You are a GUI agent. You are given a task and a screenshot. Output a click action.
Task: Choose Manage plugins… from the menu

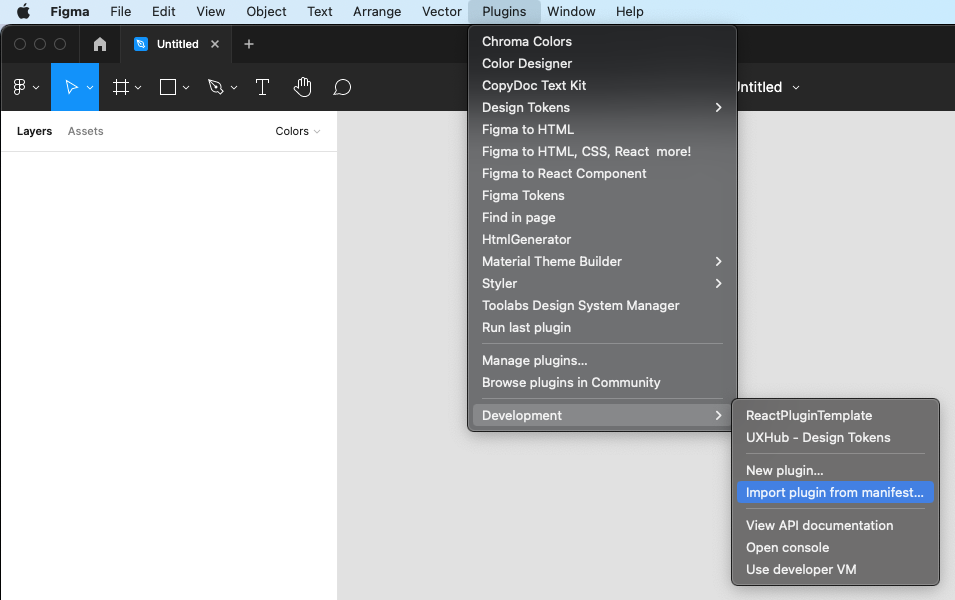[534, 360]
